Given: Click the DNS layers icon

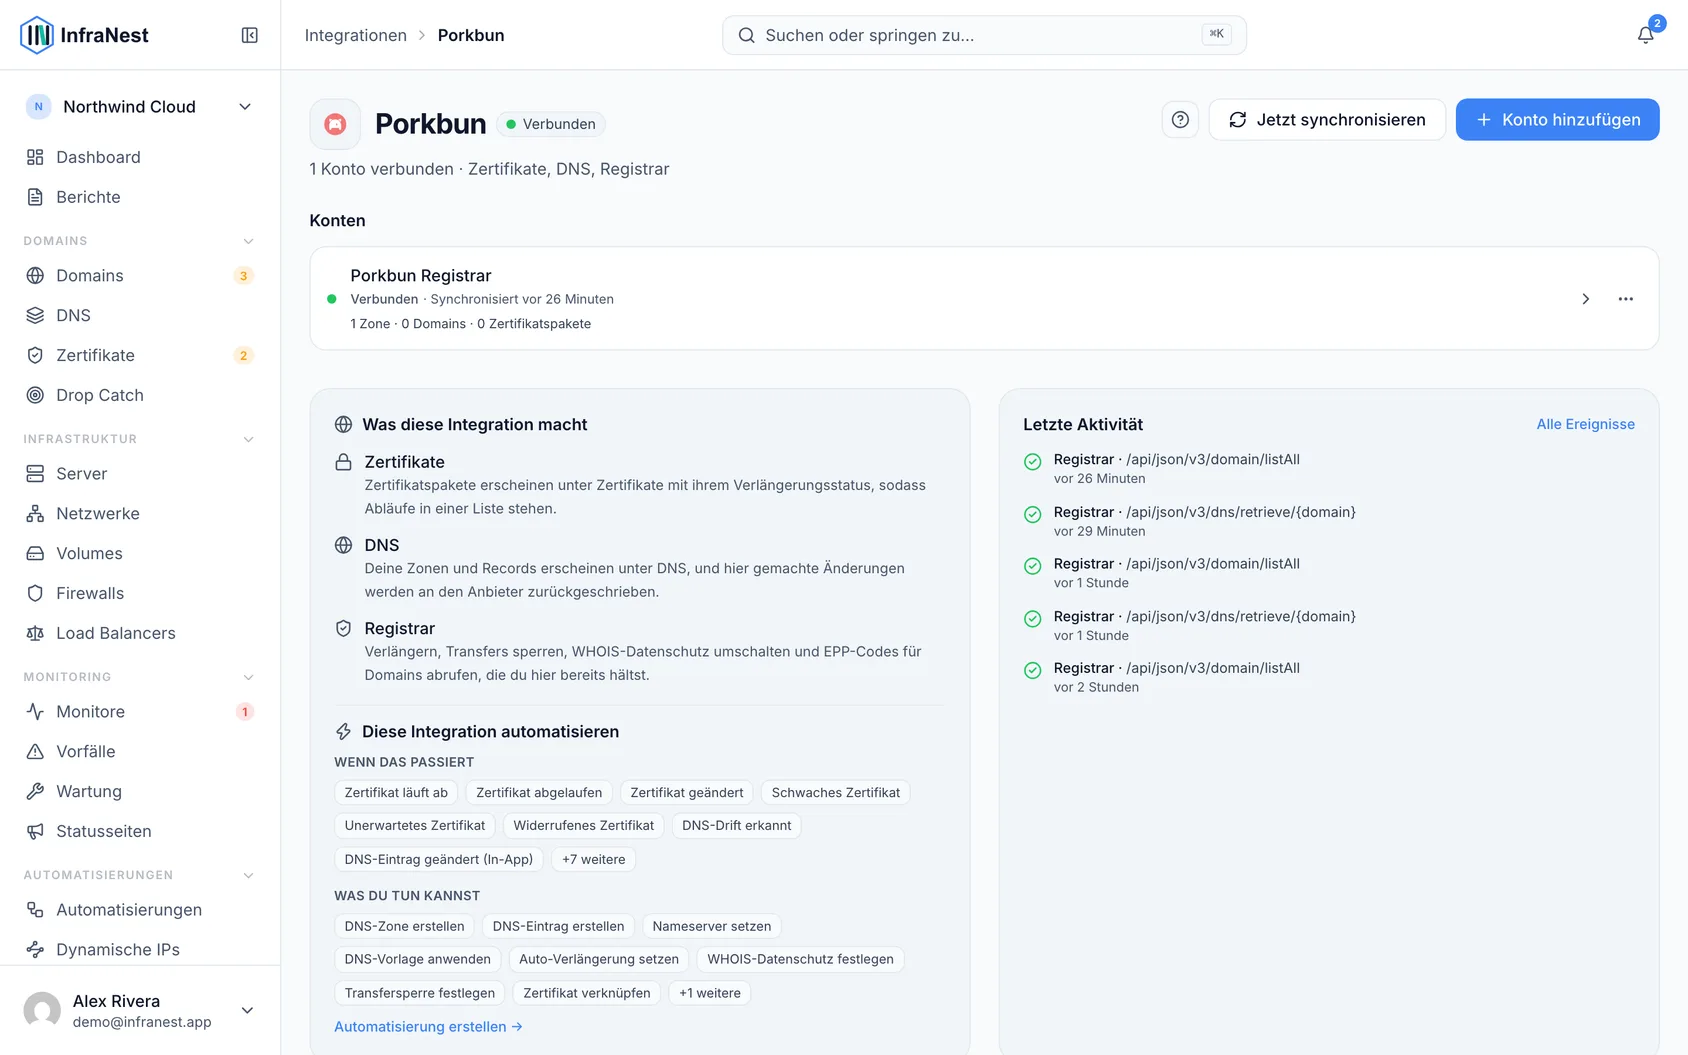Looking at the screenshot, I should click(x=35, y=315).
